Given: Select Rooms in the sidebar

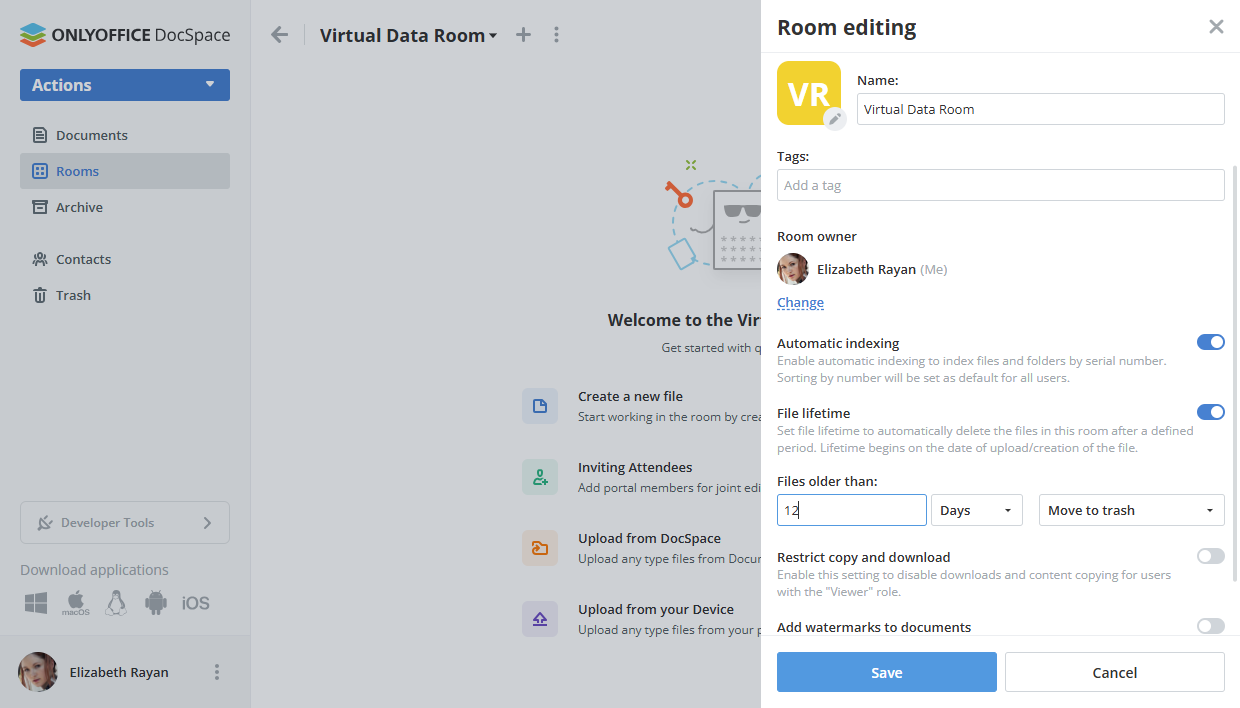Looking at the screenshot, I should (125, 171).
